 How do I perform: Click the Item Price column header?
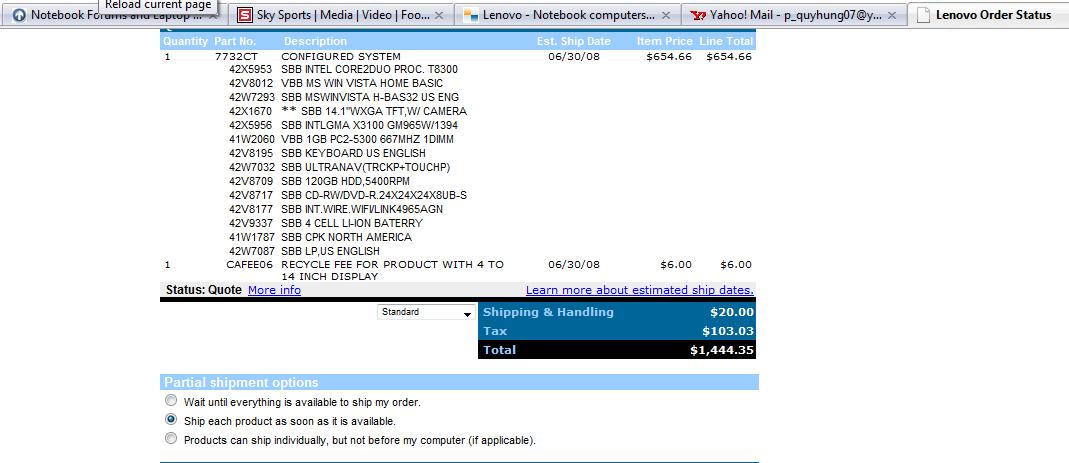pyautogui.click(x=665, y=41)
